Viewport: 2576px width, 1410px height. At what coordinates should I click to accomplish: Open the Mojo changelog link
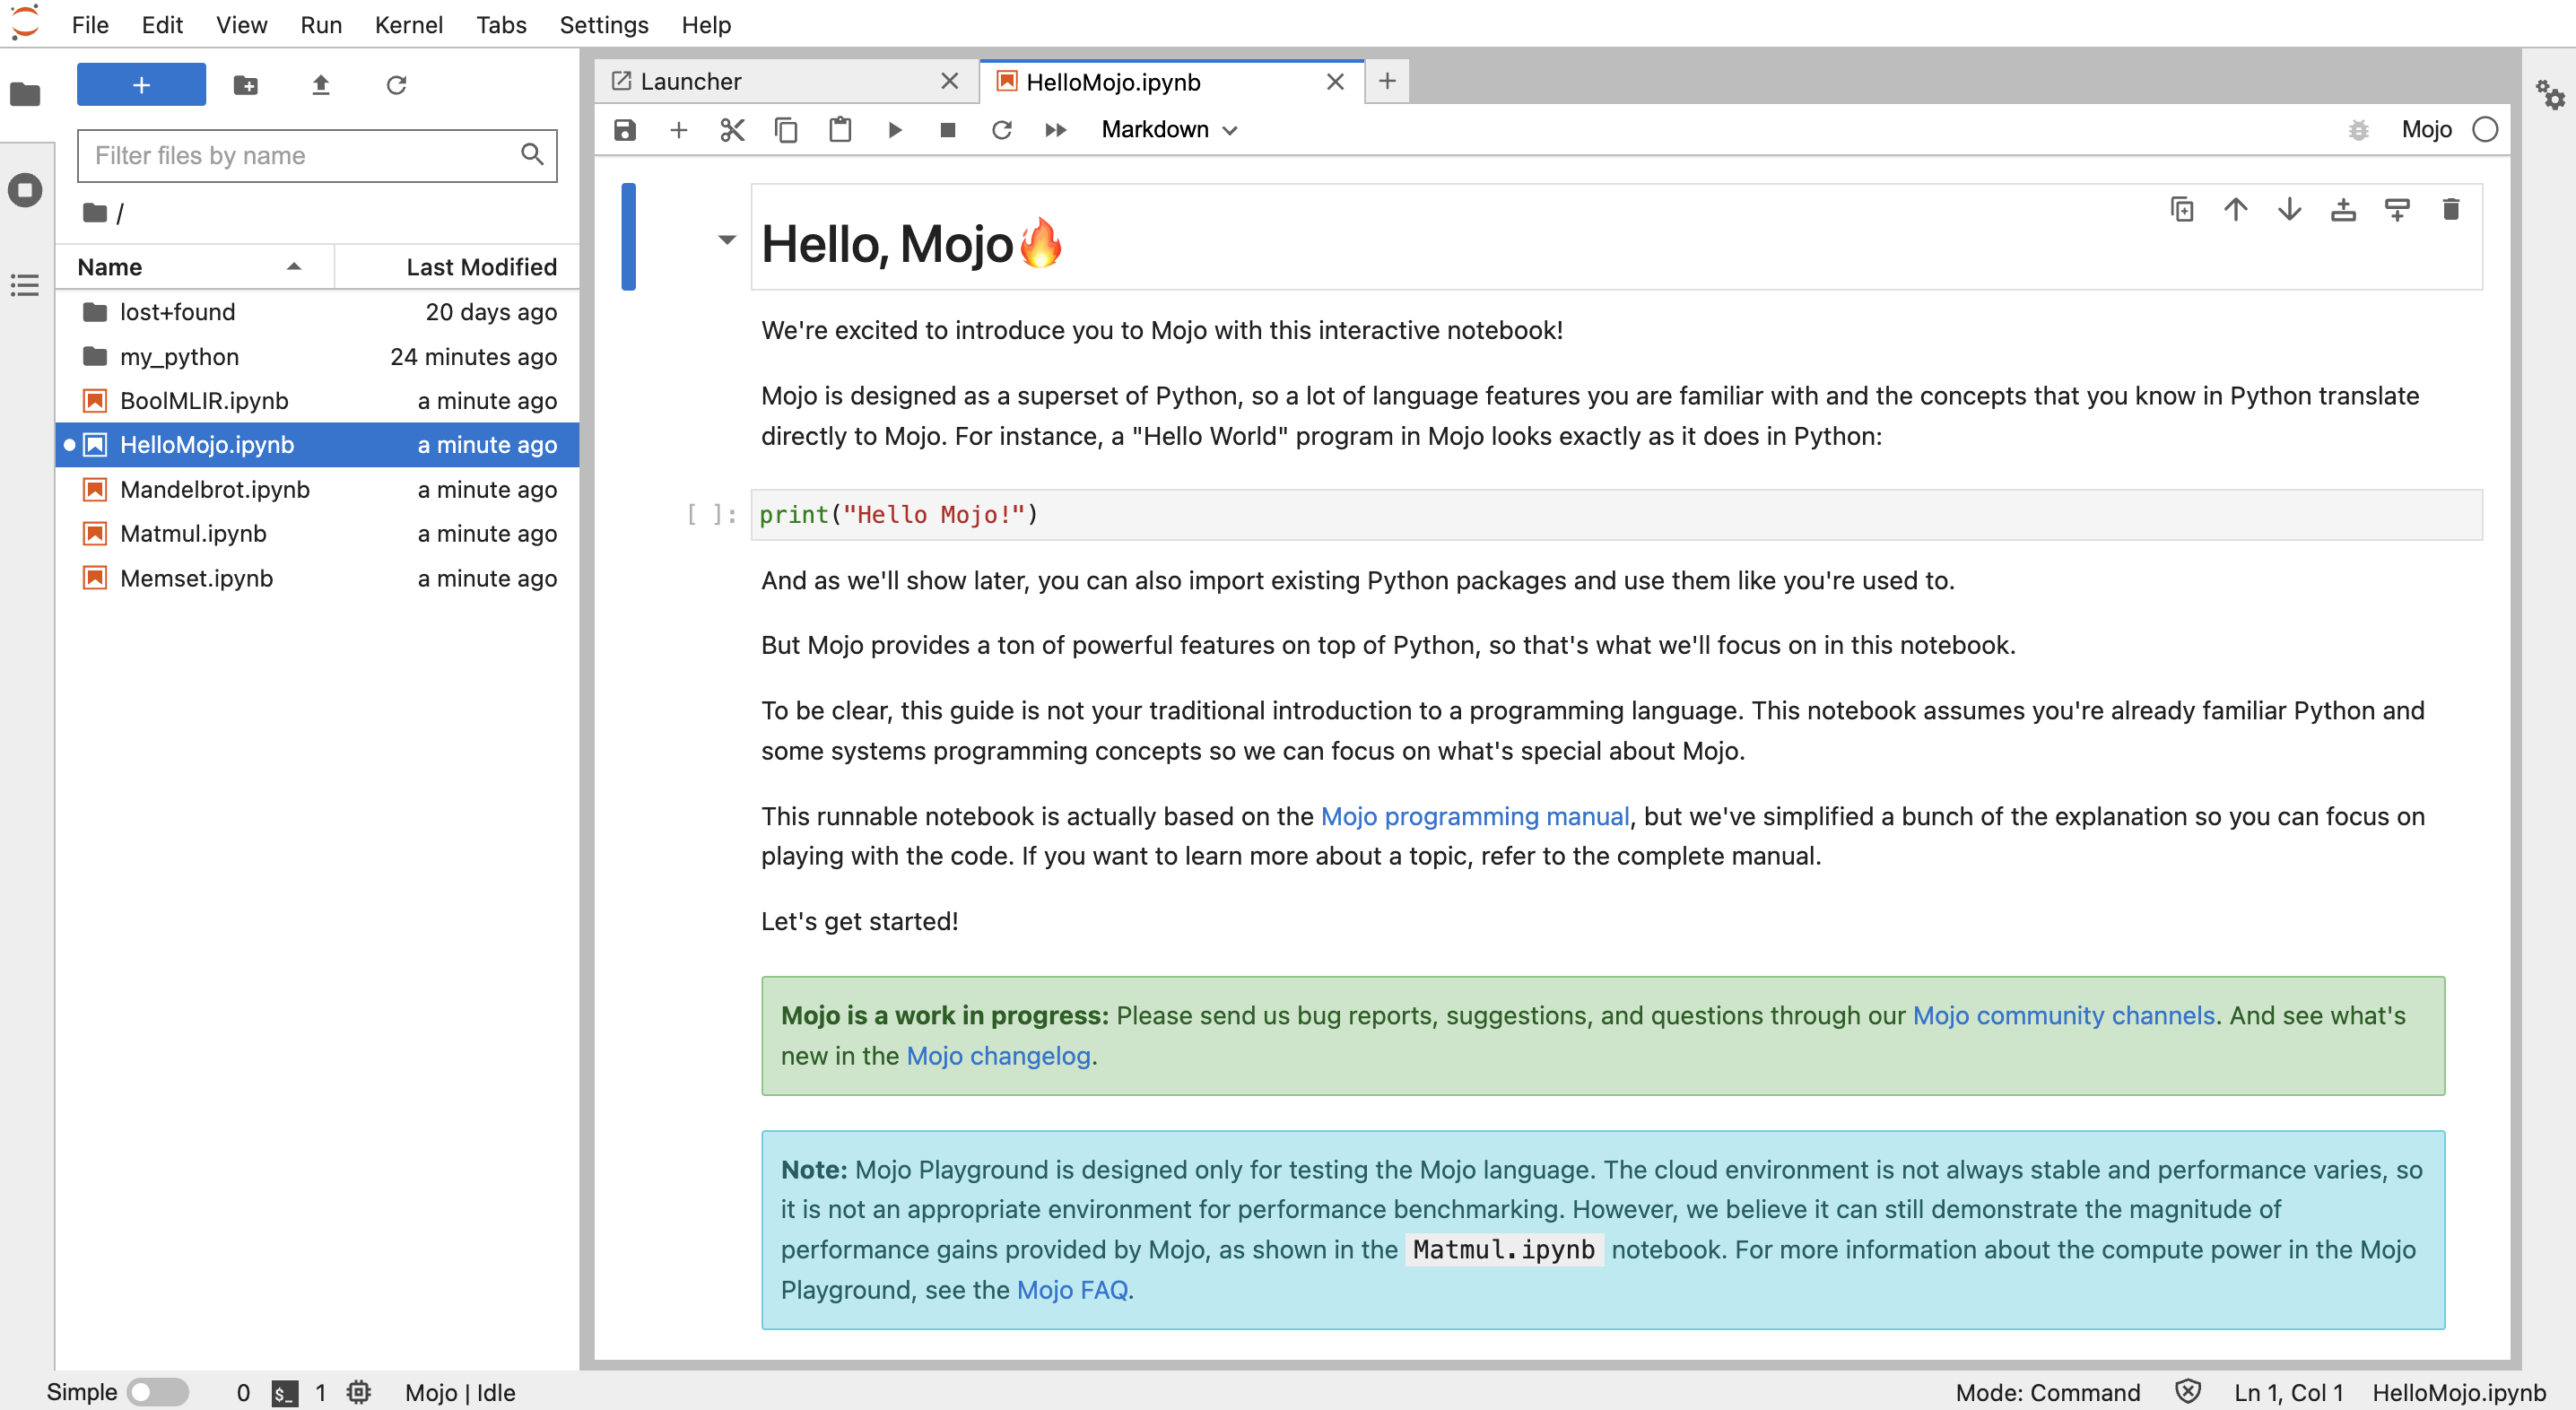(x=998, y=1056)
